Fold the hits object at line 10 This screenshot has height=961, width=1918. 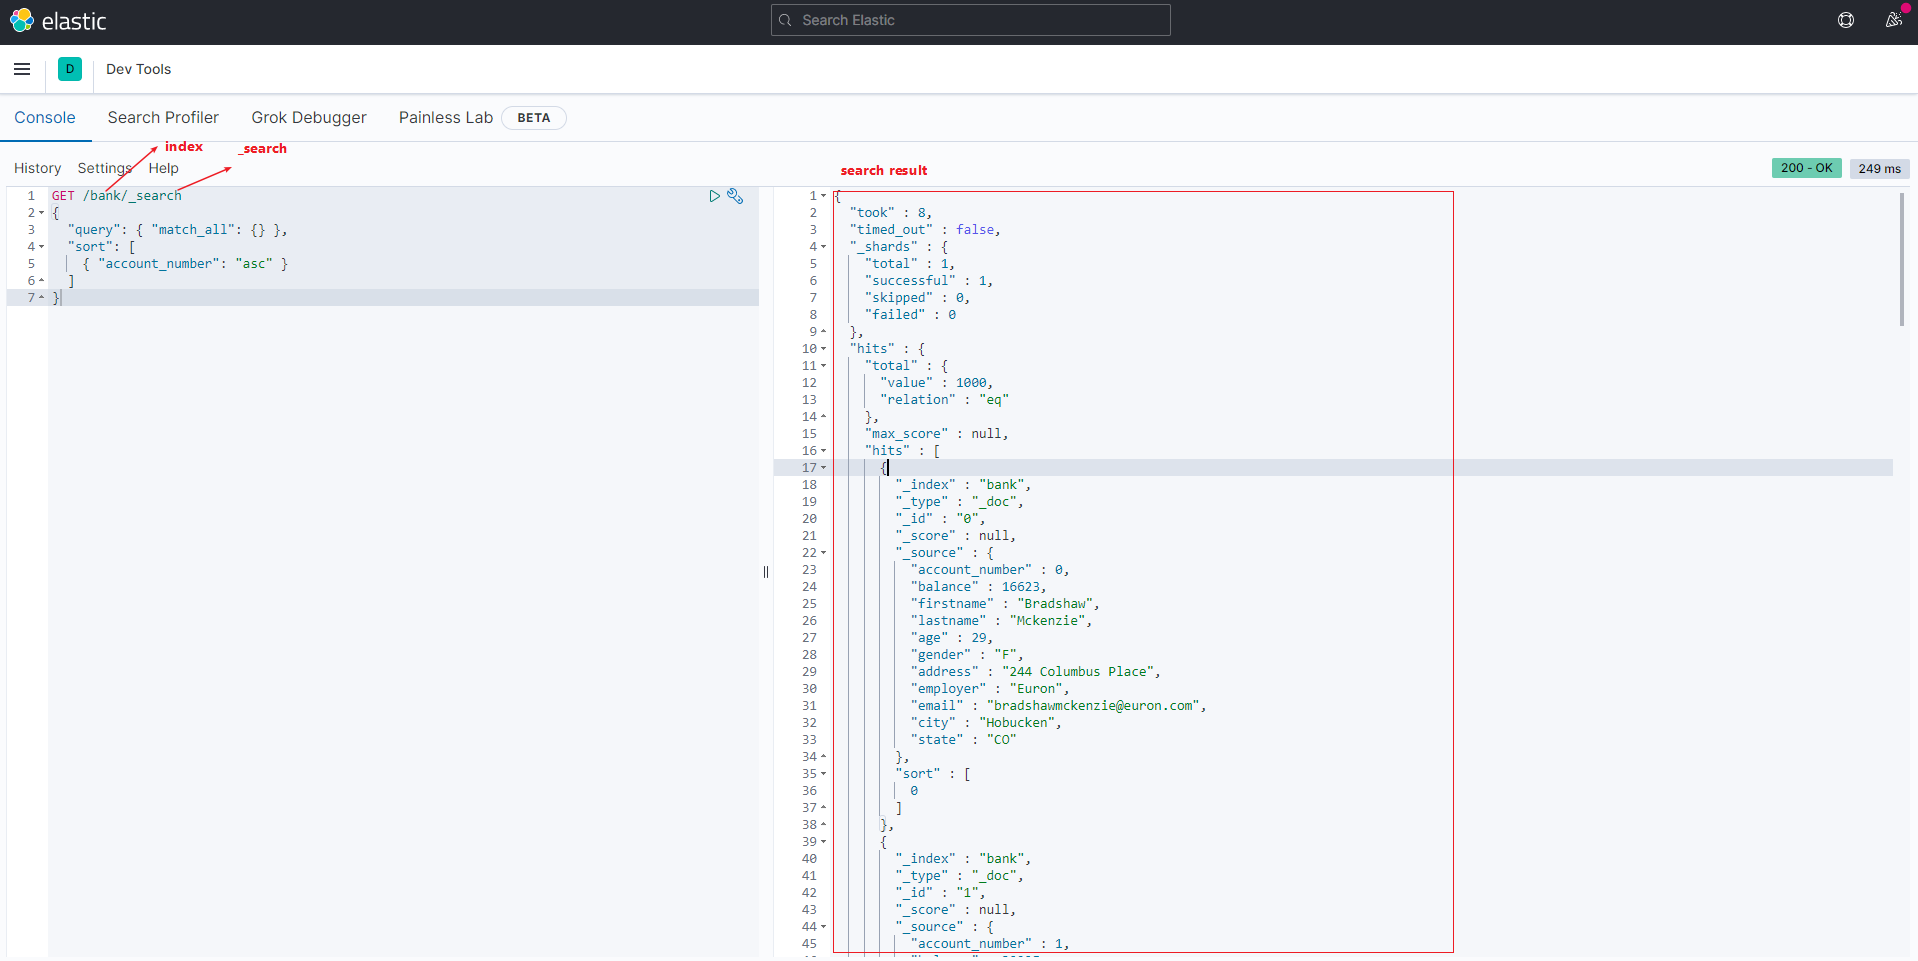(x=824, y=349)
